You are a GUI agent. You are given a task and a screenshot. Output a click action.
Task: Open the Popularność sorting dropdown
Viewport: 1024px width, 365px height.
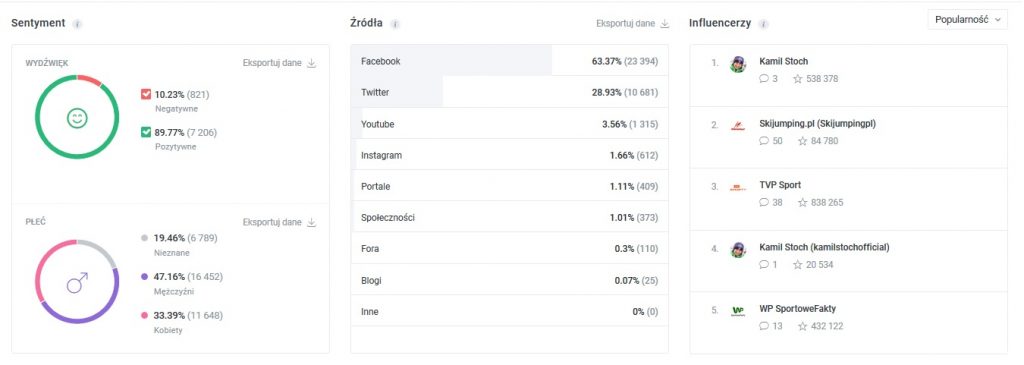click(x=967, y=20)
